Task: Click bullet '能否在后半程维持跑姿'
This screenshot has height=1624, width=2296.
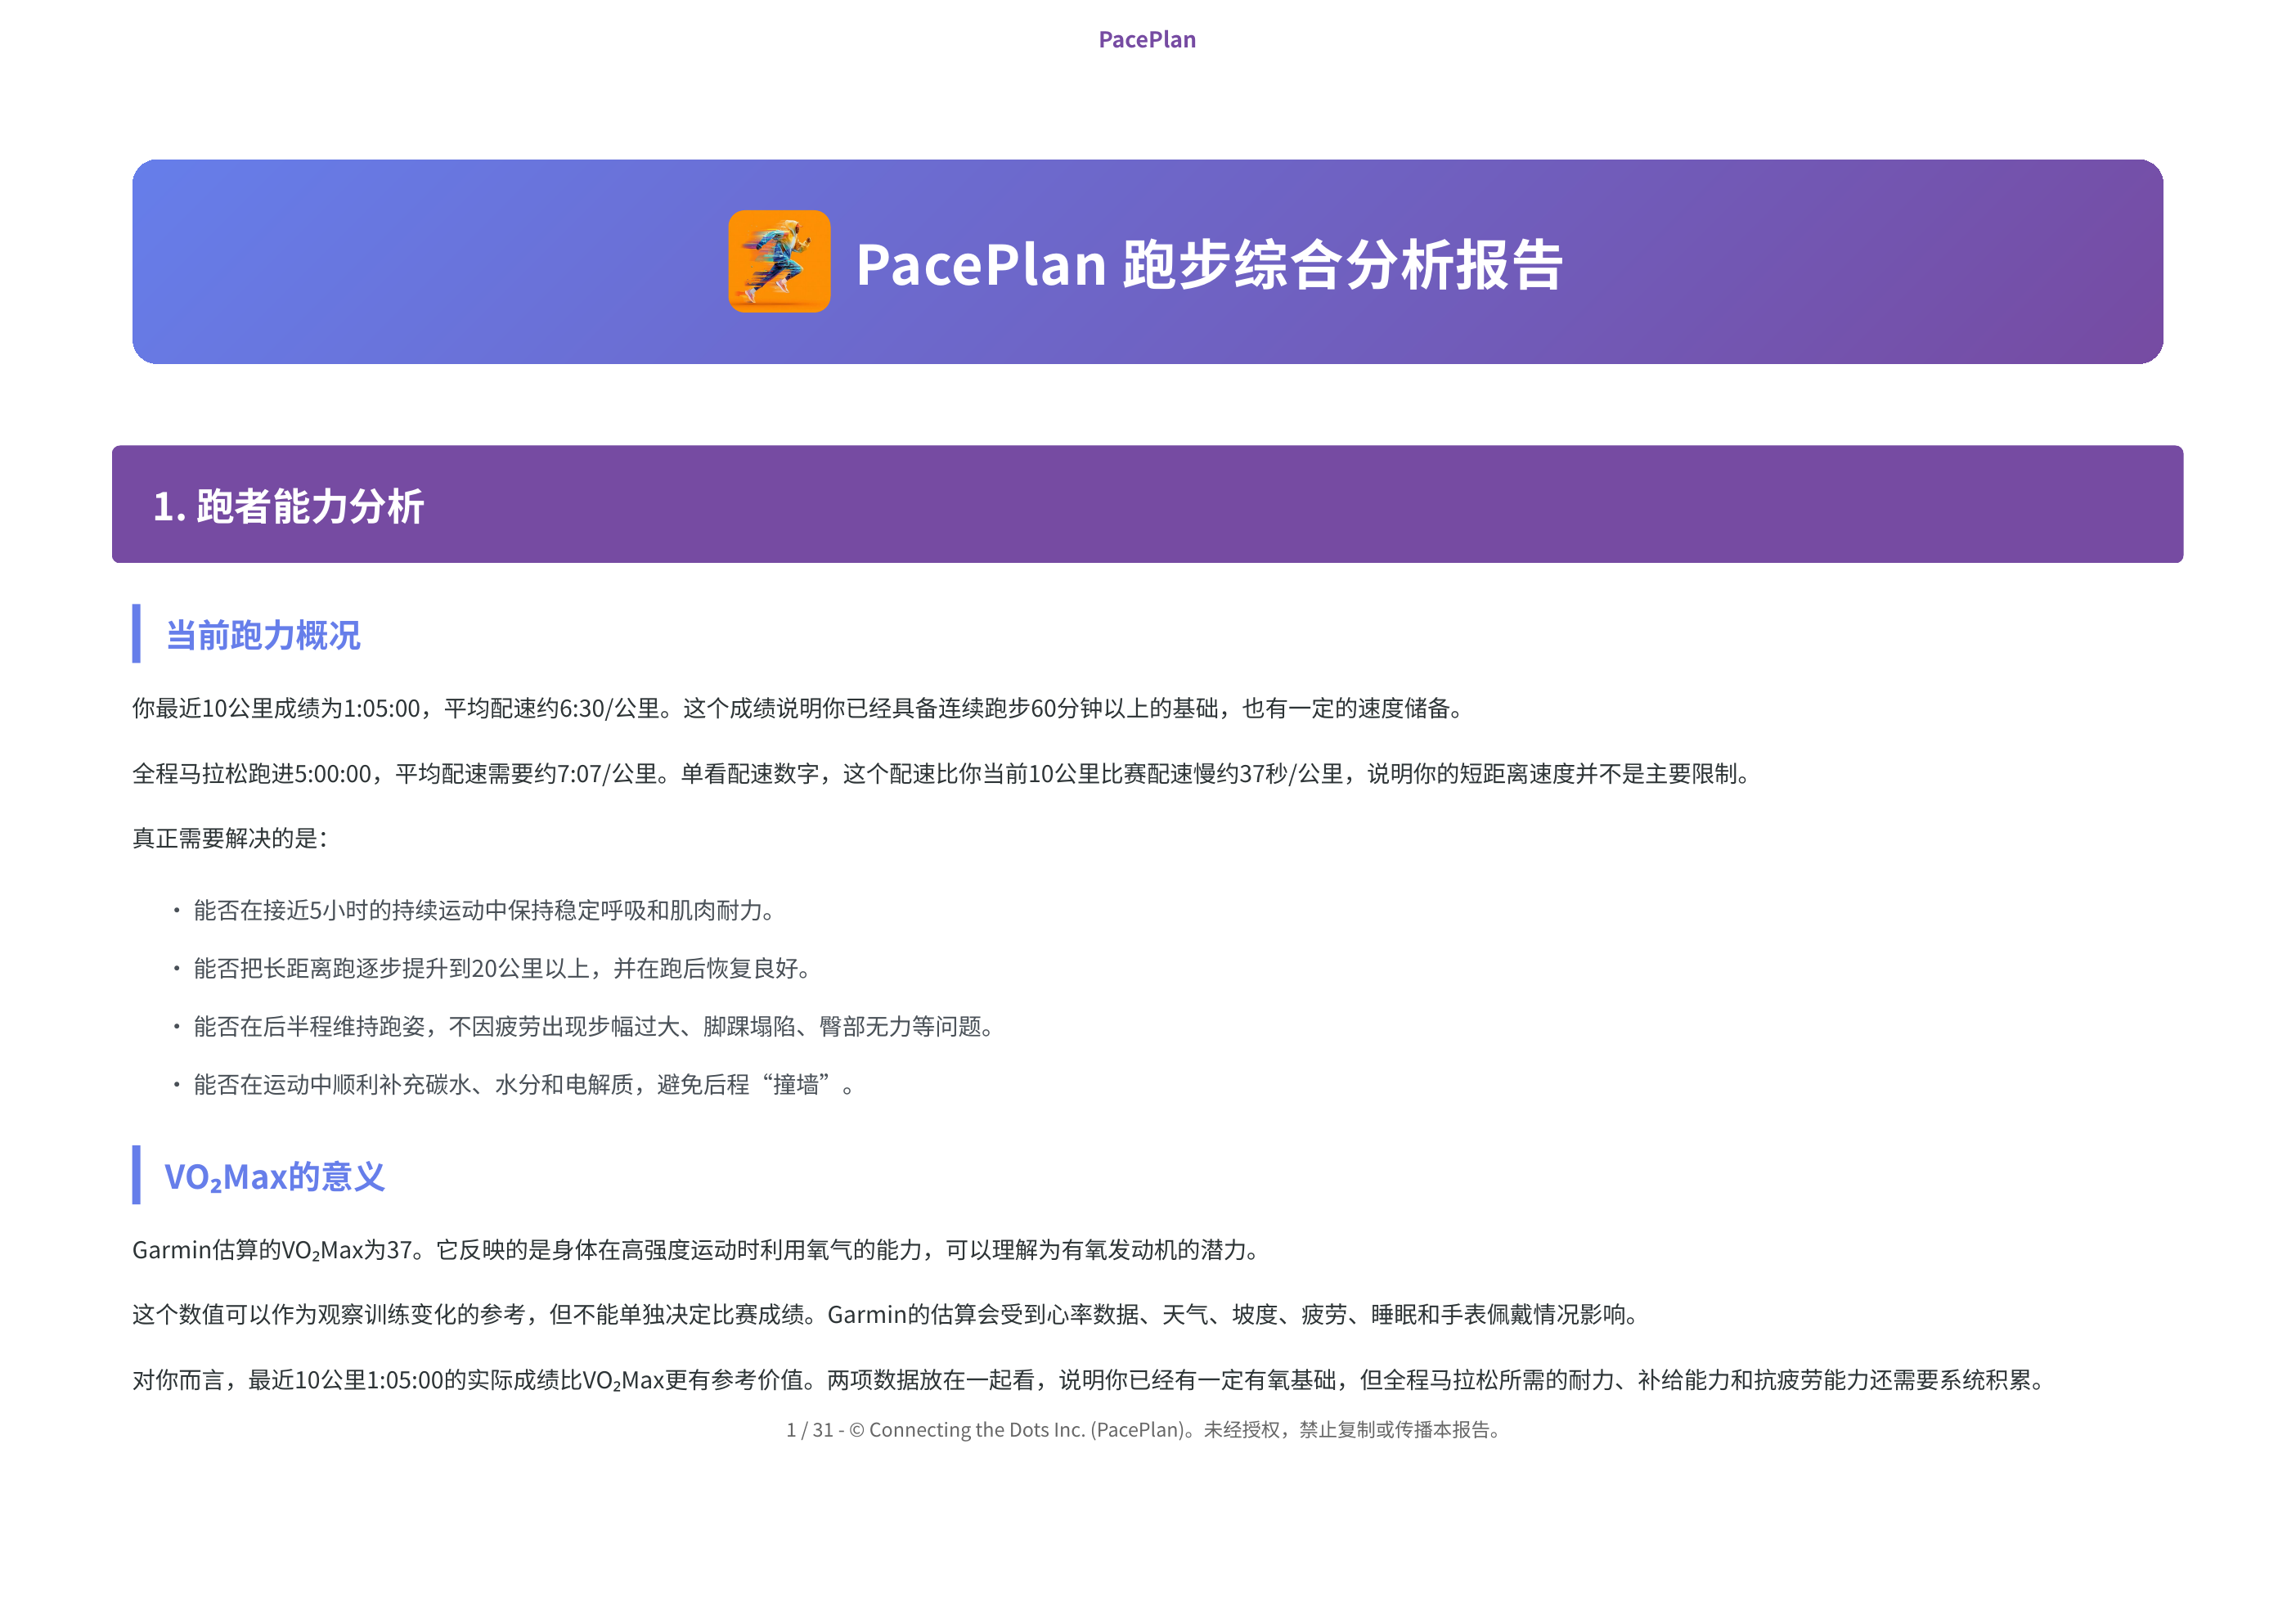Action: coord(595,1026)
